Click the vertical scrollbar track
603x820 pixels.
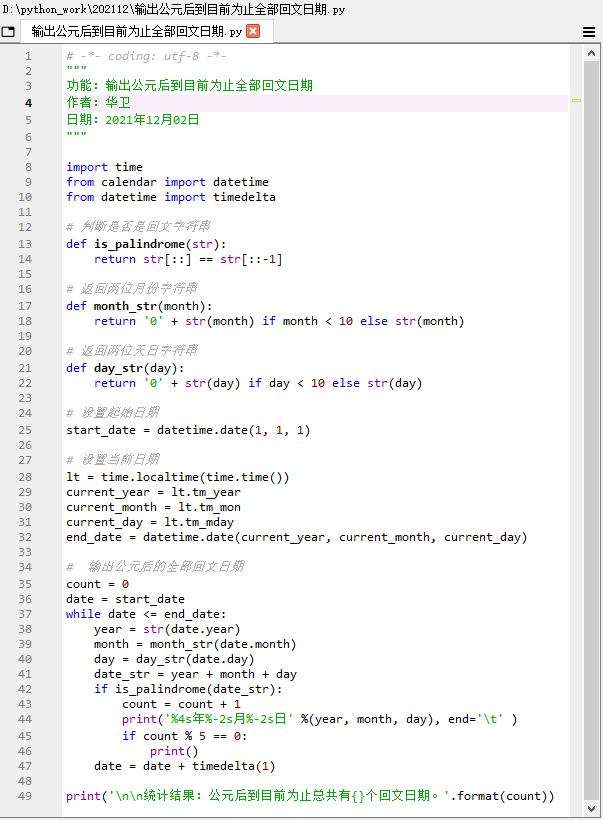[591, 431]
